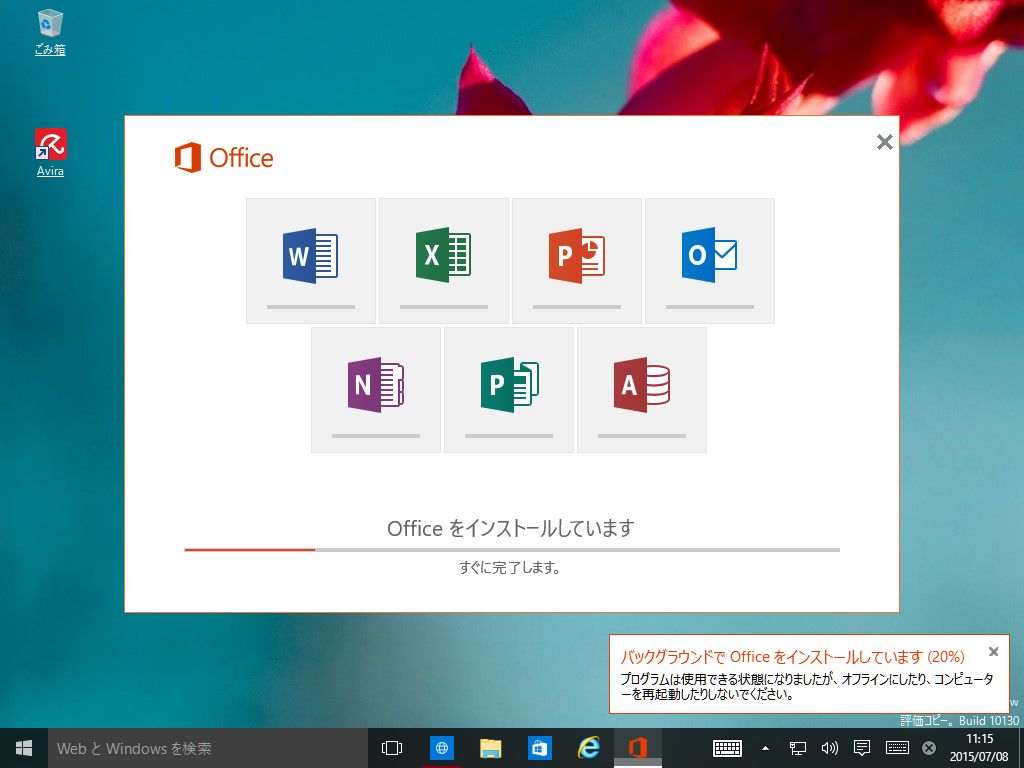Launch Internet Explorer from taskbar
Viewport: 1024px width, 768px height.
[588, 748]
